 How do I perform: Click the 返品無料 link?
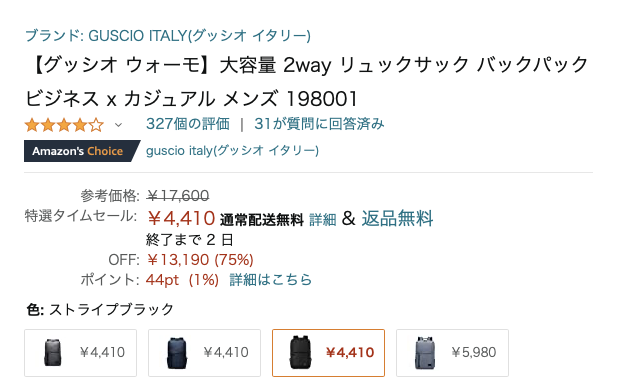[397, 218]
